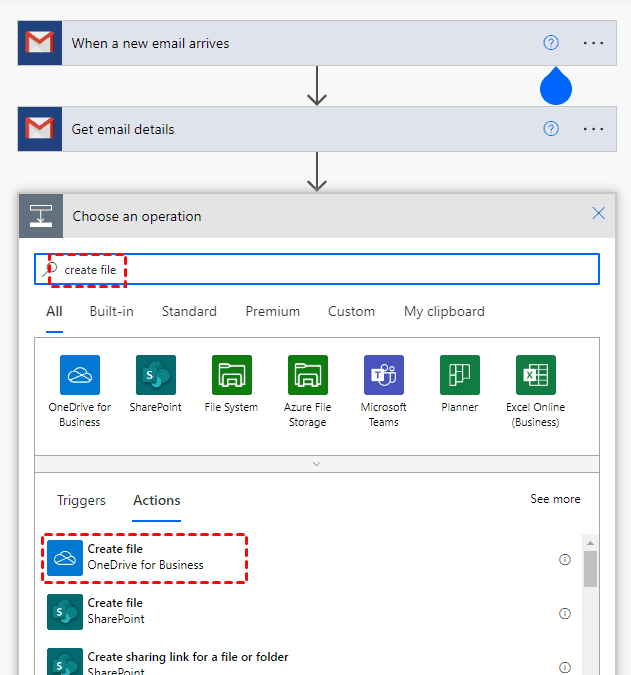Image resolution: width=631 pixels, height=675 pixels.
Task: Open help for 'When a new email arrives'
Action: pyautogui.click(x=551, y=43)
